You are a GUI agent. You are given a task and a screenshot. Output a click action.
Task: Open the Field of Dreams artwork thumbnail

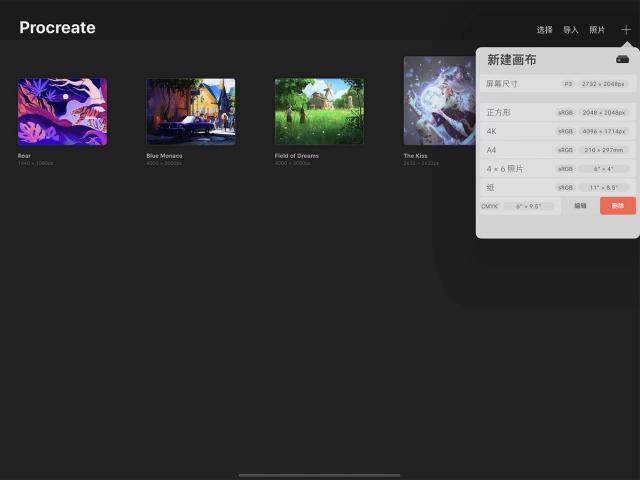coord(319,111)
